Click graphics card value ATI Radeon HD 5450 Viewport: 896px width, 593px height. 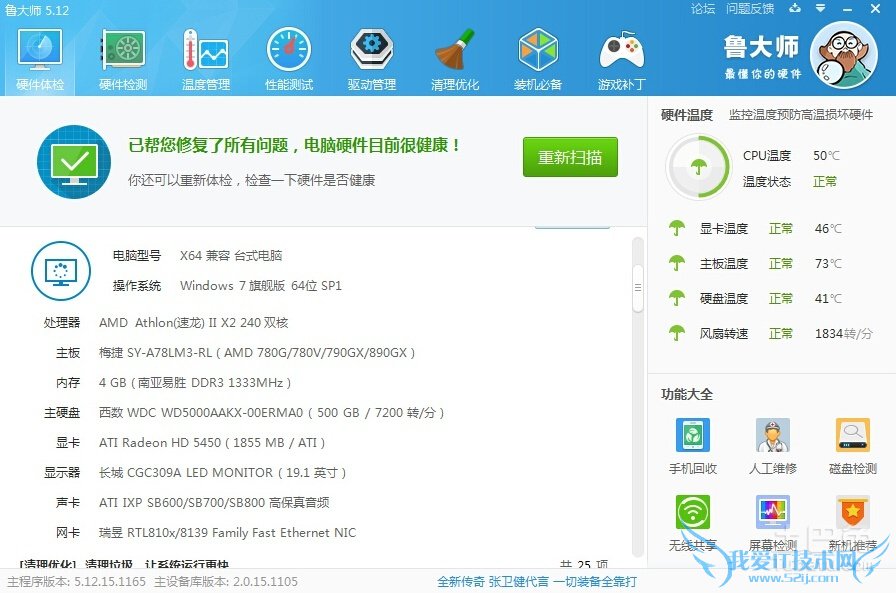click(212, 443)
